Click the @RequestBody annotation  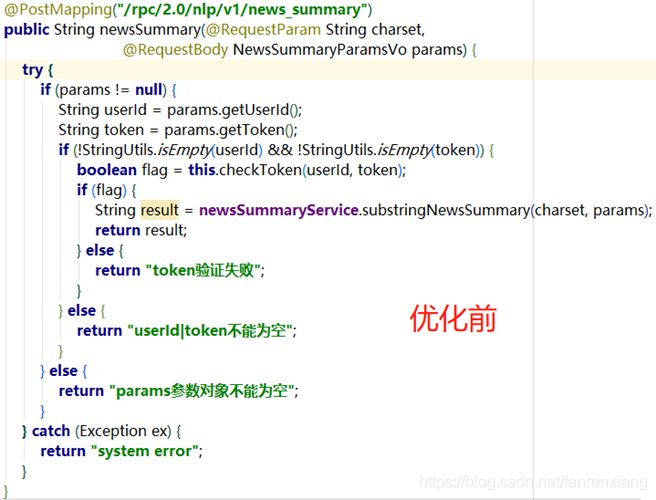coord(176,50)
